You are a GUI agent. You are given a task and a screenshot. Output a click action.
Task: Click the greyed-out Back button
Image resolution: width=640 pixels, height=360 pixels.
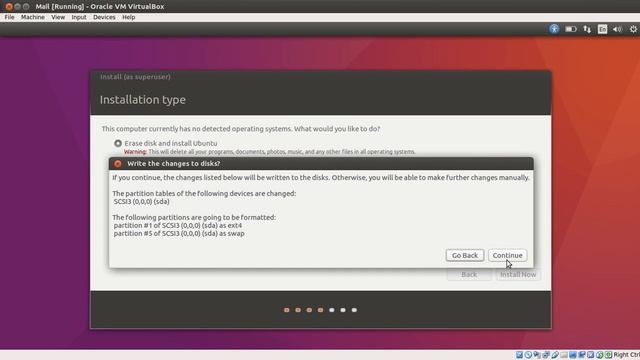click(x=469, y=274)
